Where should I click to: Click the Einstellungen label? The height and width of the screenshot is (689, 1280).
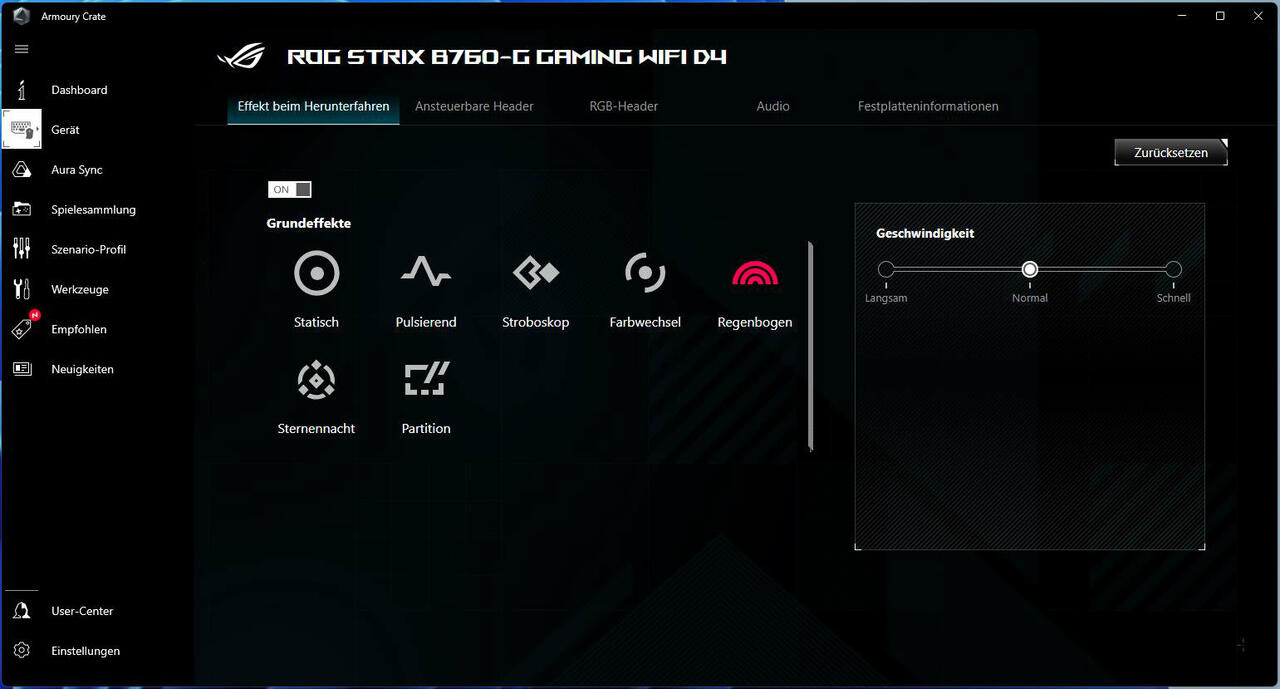pyautogui.click(x=86, y=651)
